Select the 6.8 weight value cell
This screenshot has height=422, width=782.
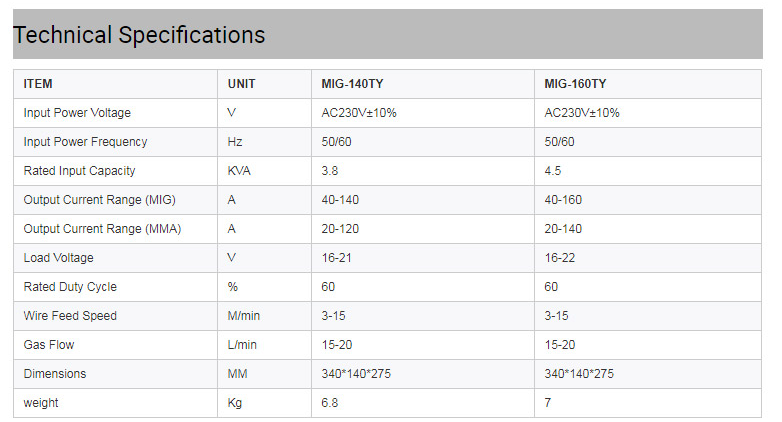pos(330,403)
